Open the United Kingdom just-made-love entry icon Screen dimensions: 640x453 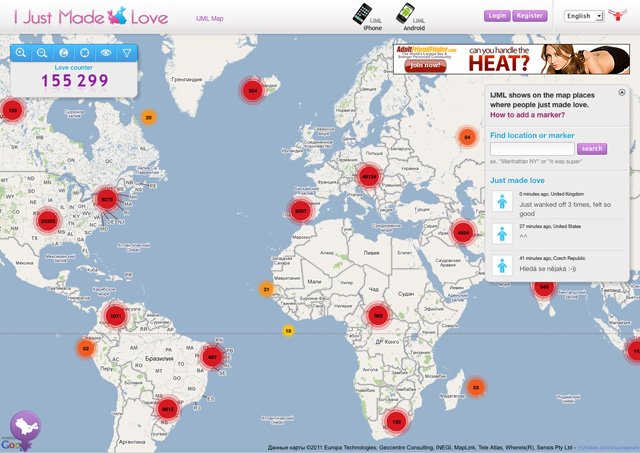(x=502, y=201)
